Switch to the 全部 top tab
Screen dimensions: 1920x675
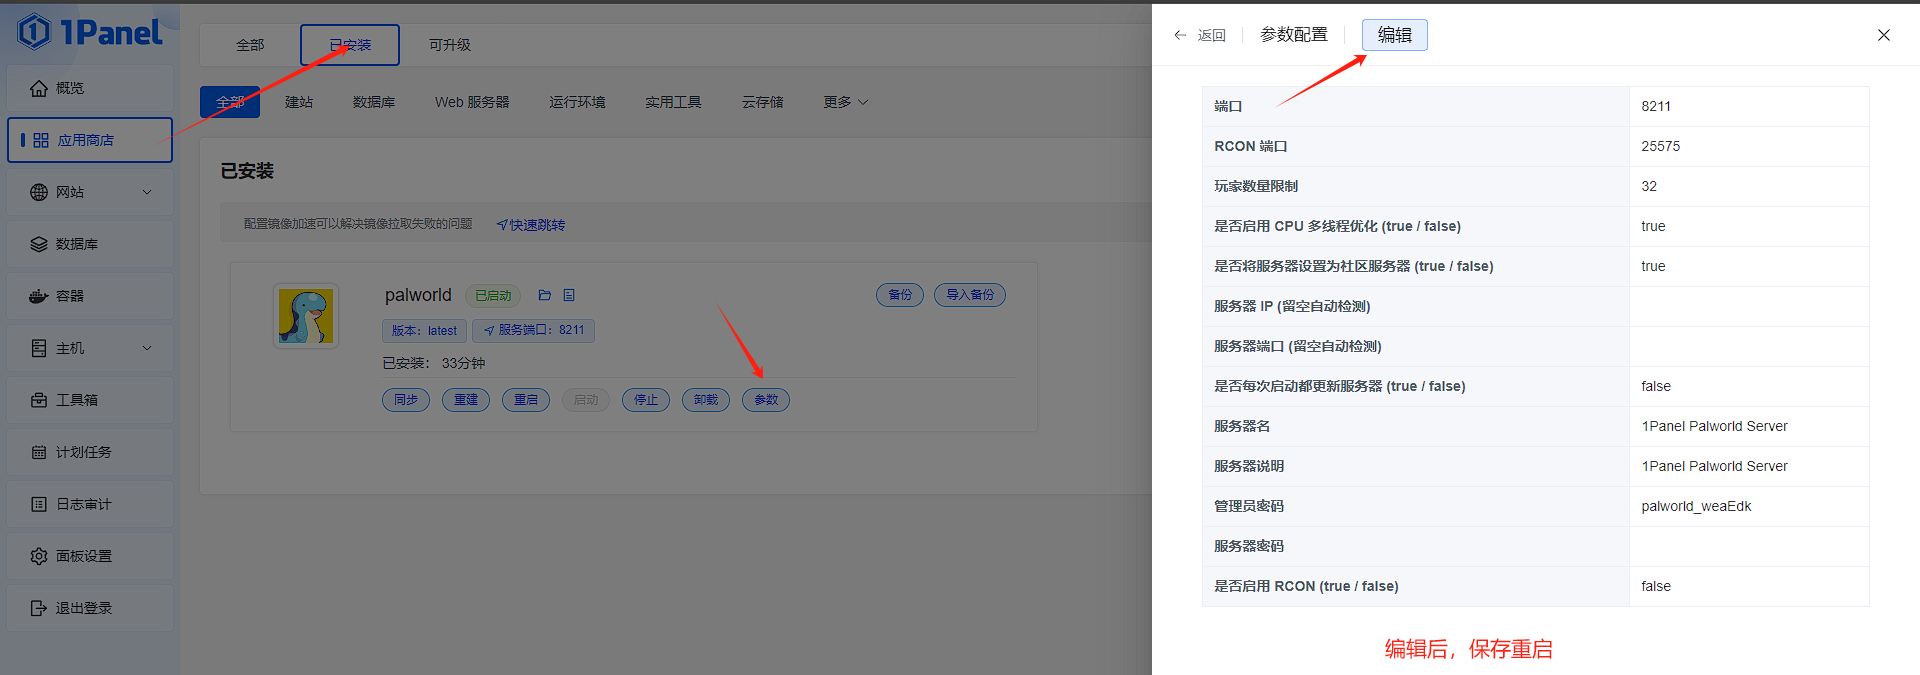tap(250, 45)
